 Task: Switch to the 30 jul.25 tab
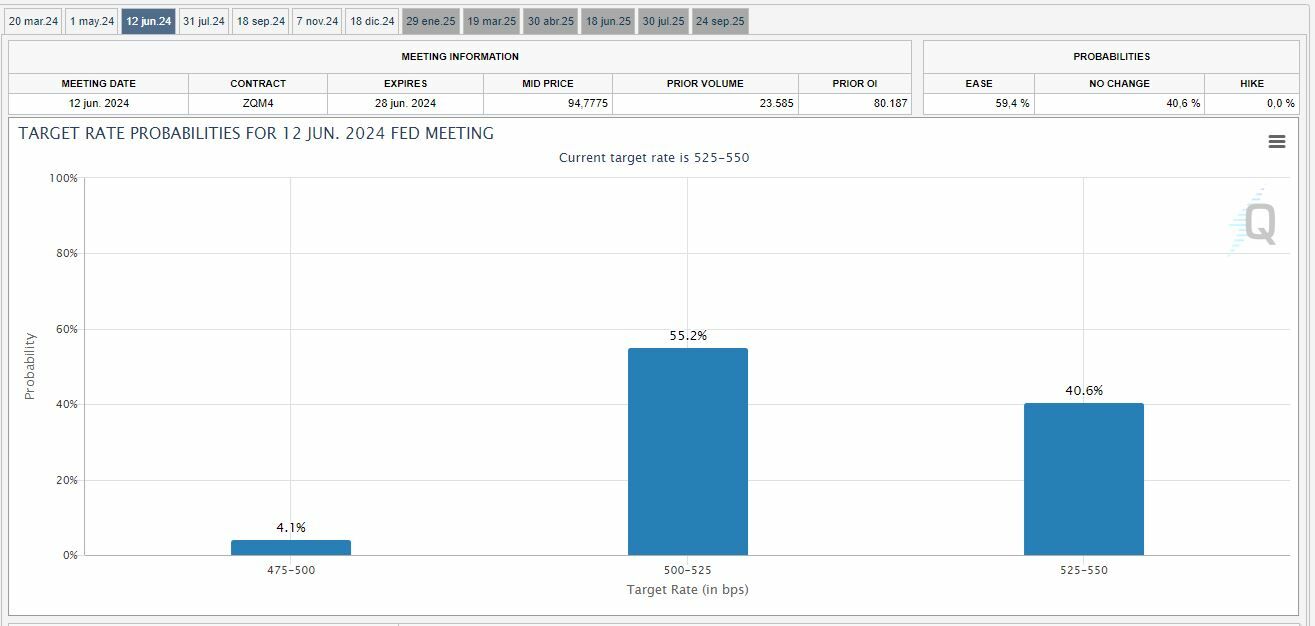pyautogui.click(x=664, y=21)
